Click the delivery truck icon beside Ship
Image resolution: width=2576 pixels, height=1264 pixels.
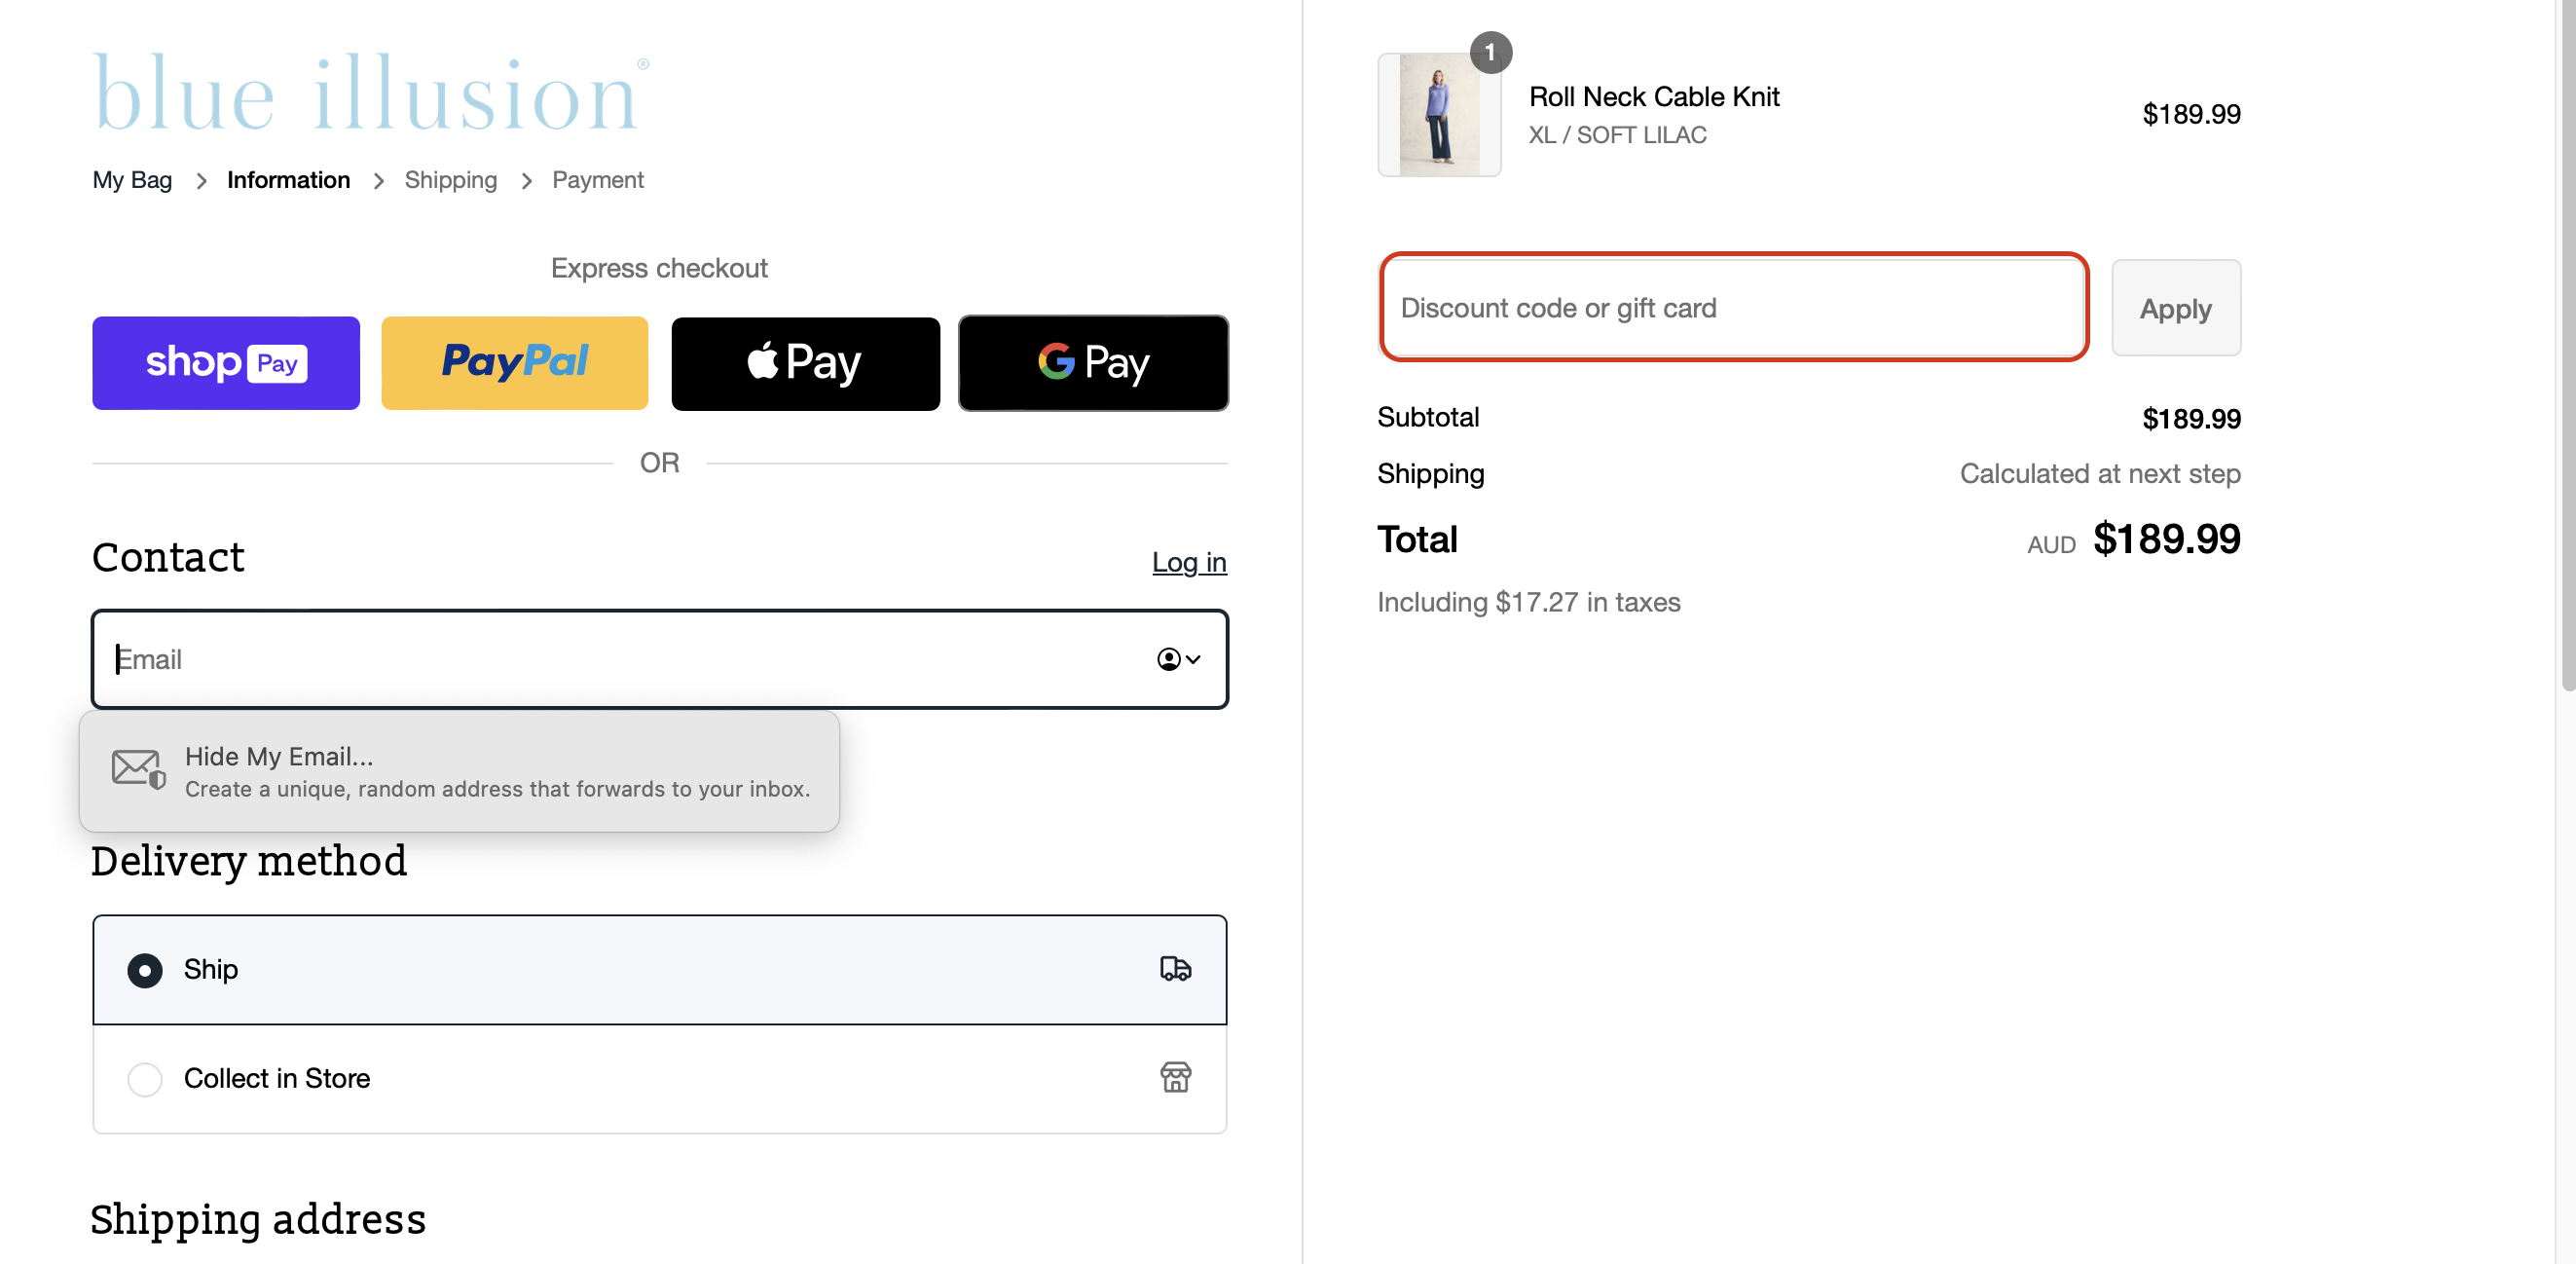(1176, 969)
